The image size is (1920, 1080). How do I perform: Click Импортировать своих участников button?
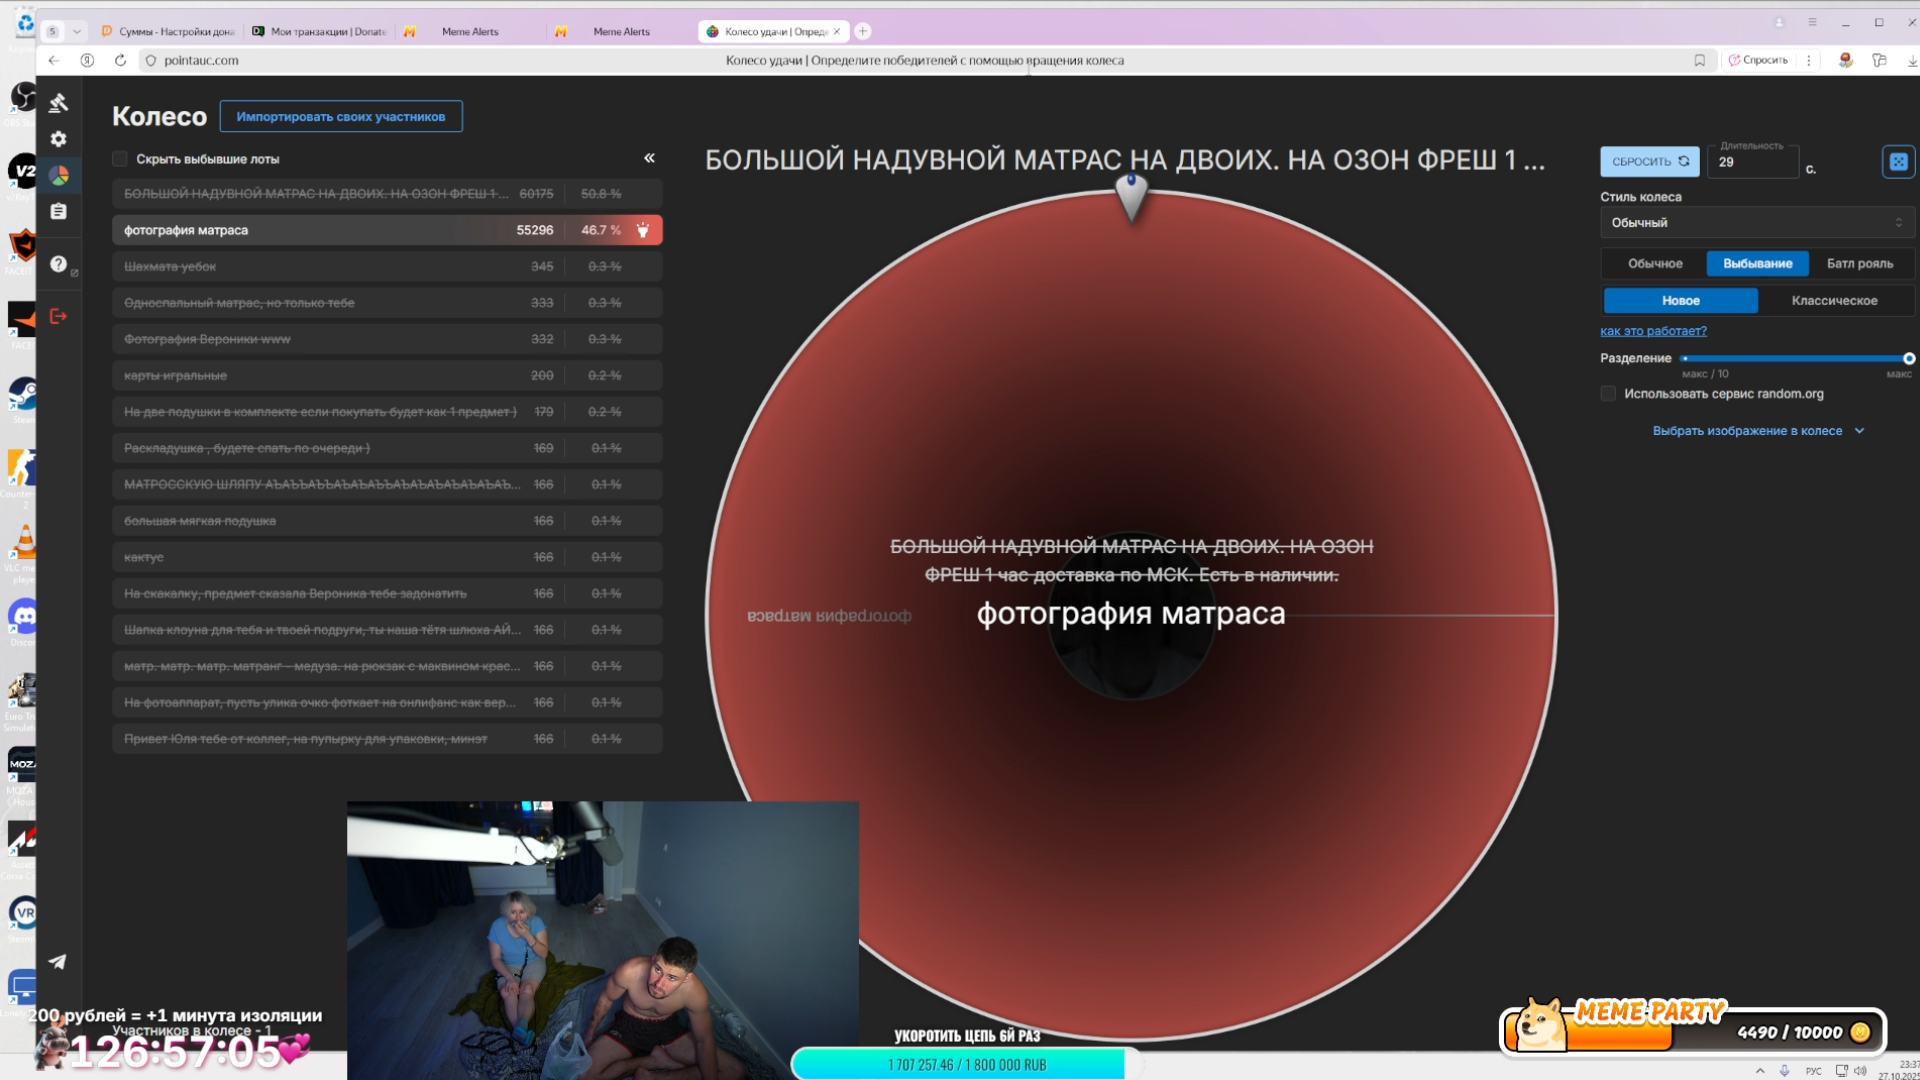coord(341,116)
